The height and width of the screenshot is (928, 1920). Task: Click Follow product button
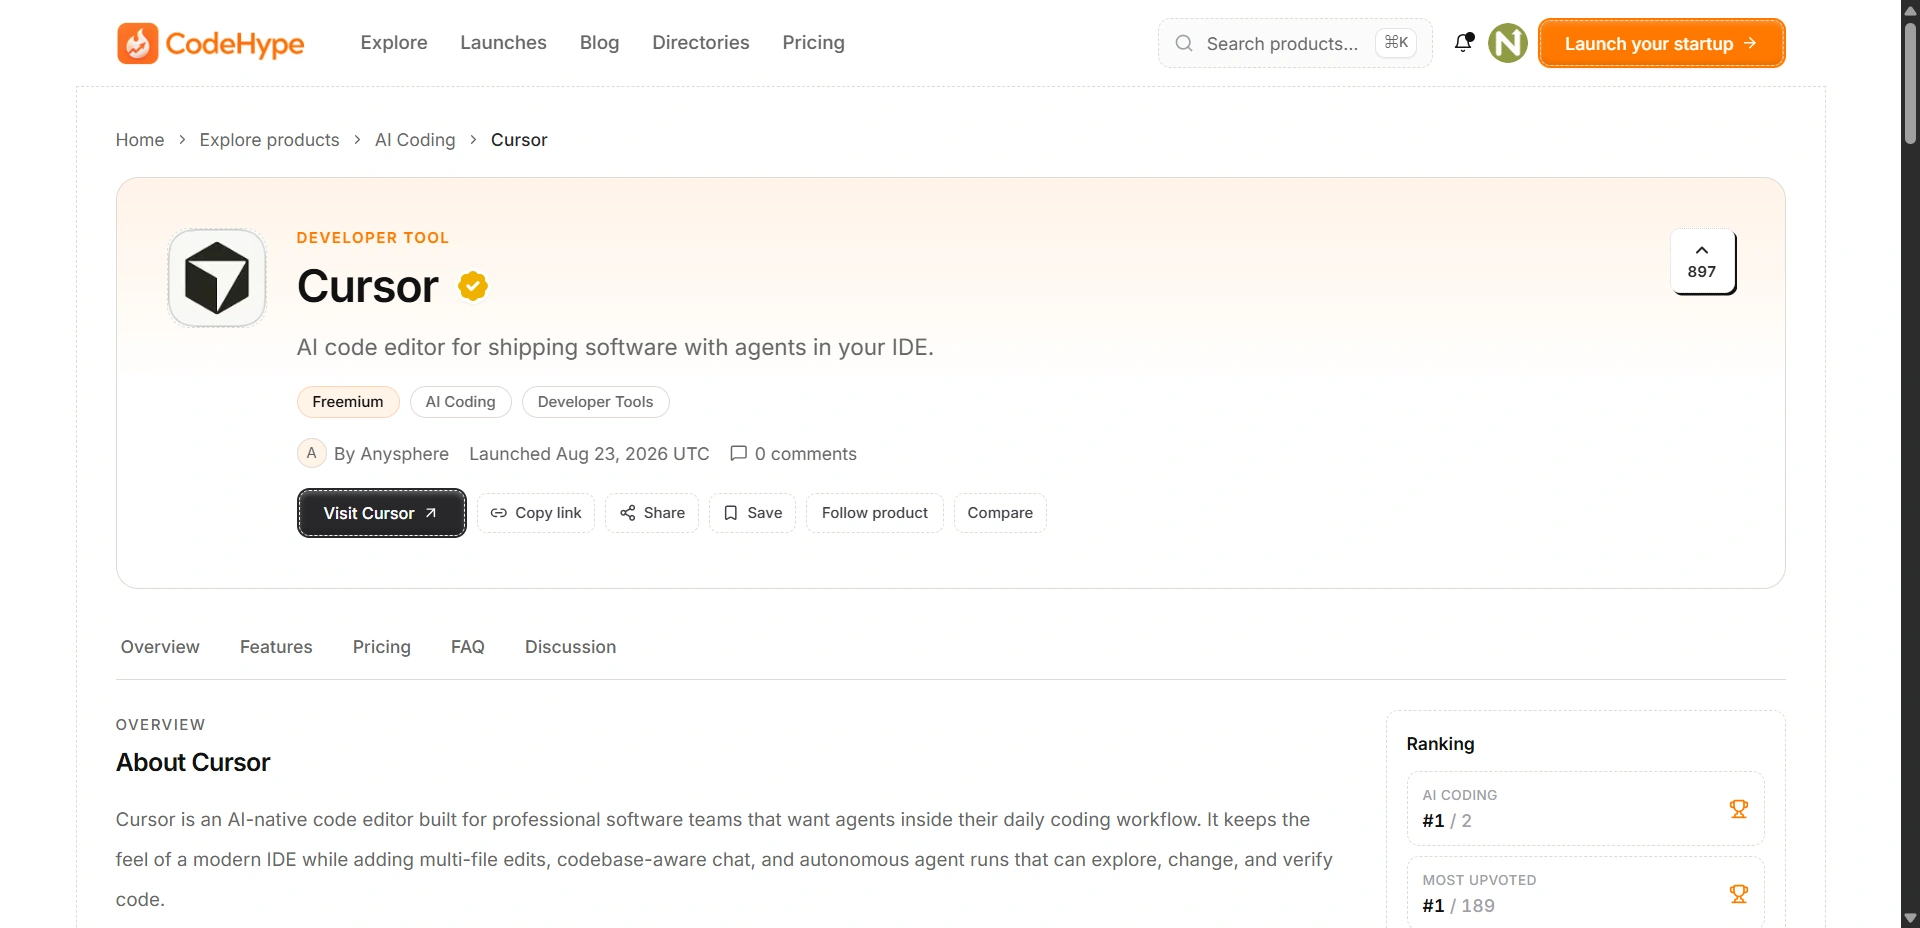tap(875, 513)
